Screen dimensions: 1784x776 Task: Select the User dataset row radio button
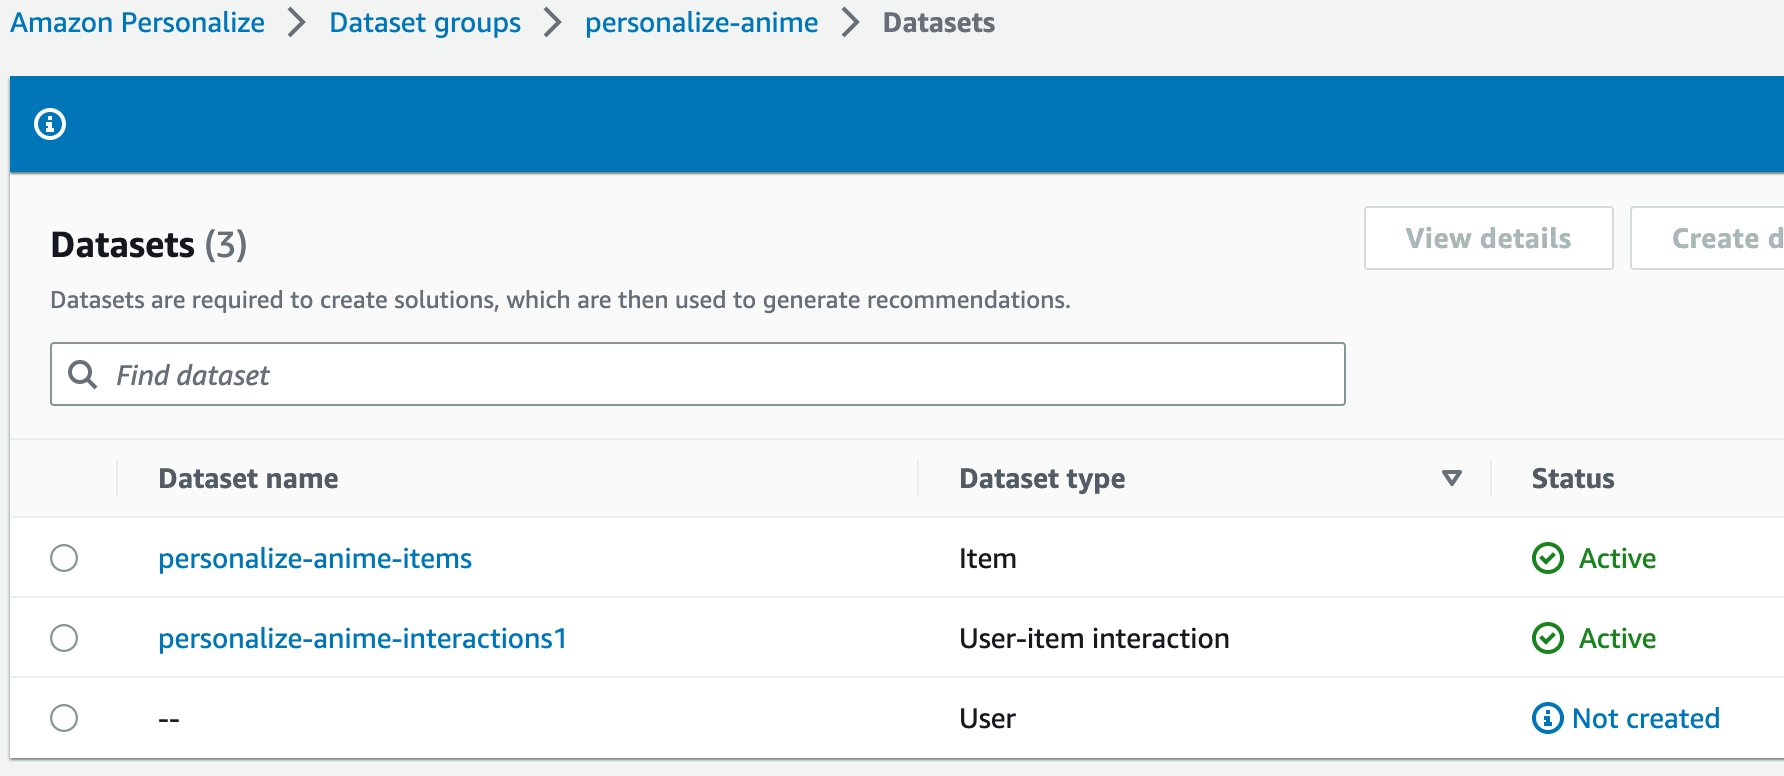pos(64,718)
